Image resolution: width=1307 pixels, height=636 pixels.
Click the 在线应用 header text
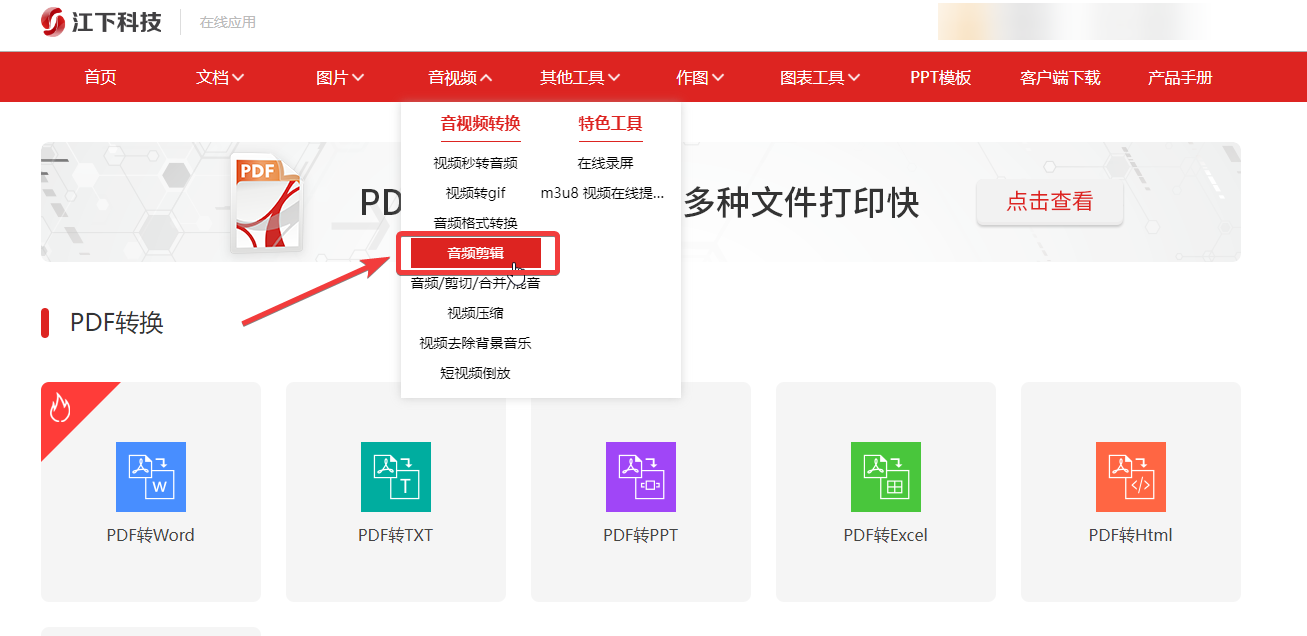point(228,22)
